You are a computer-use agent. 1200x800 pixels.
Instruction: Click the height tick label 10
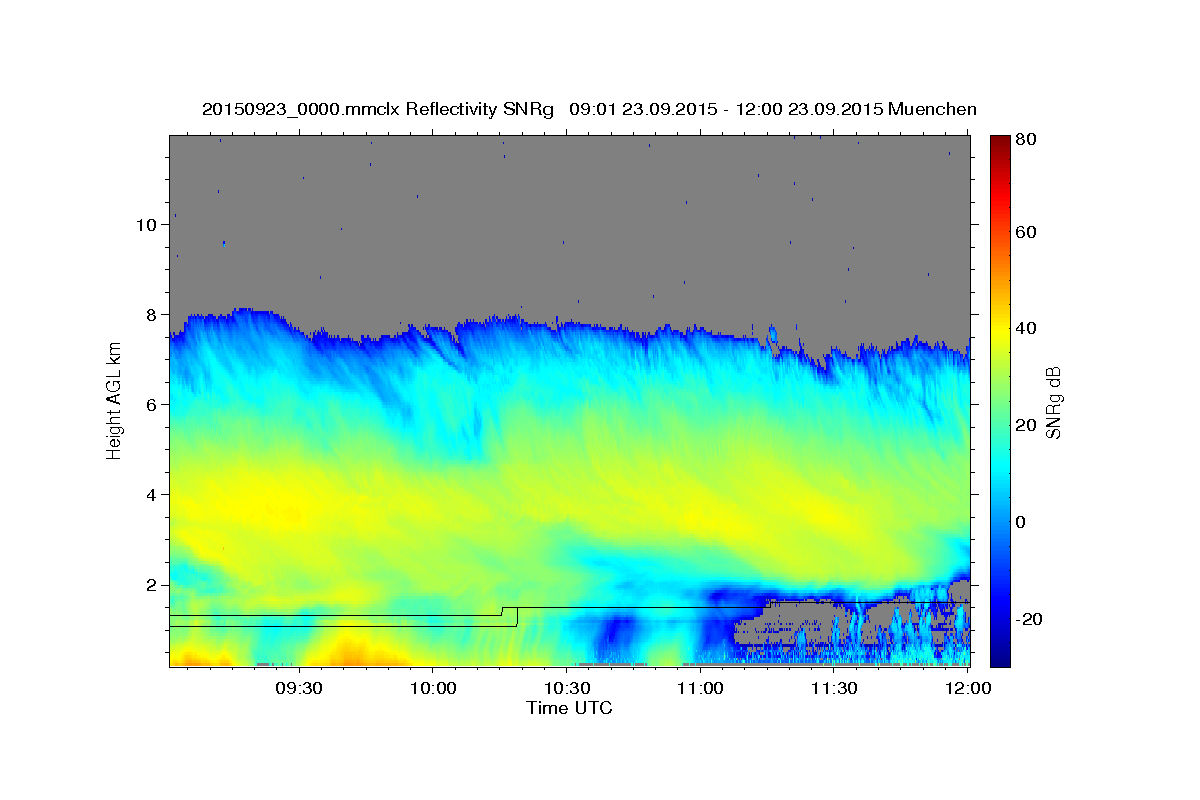click(145, 224)
